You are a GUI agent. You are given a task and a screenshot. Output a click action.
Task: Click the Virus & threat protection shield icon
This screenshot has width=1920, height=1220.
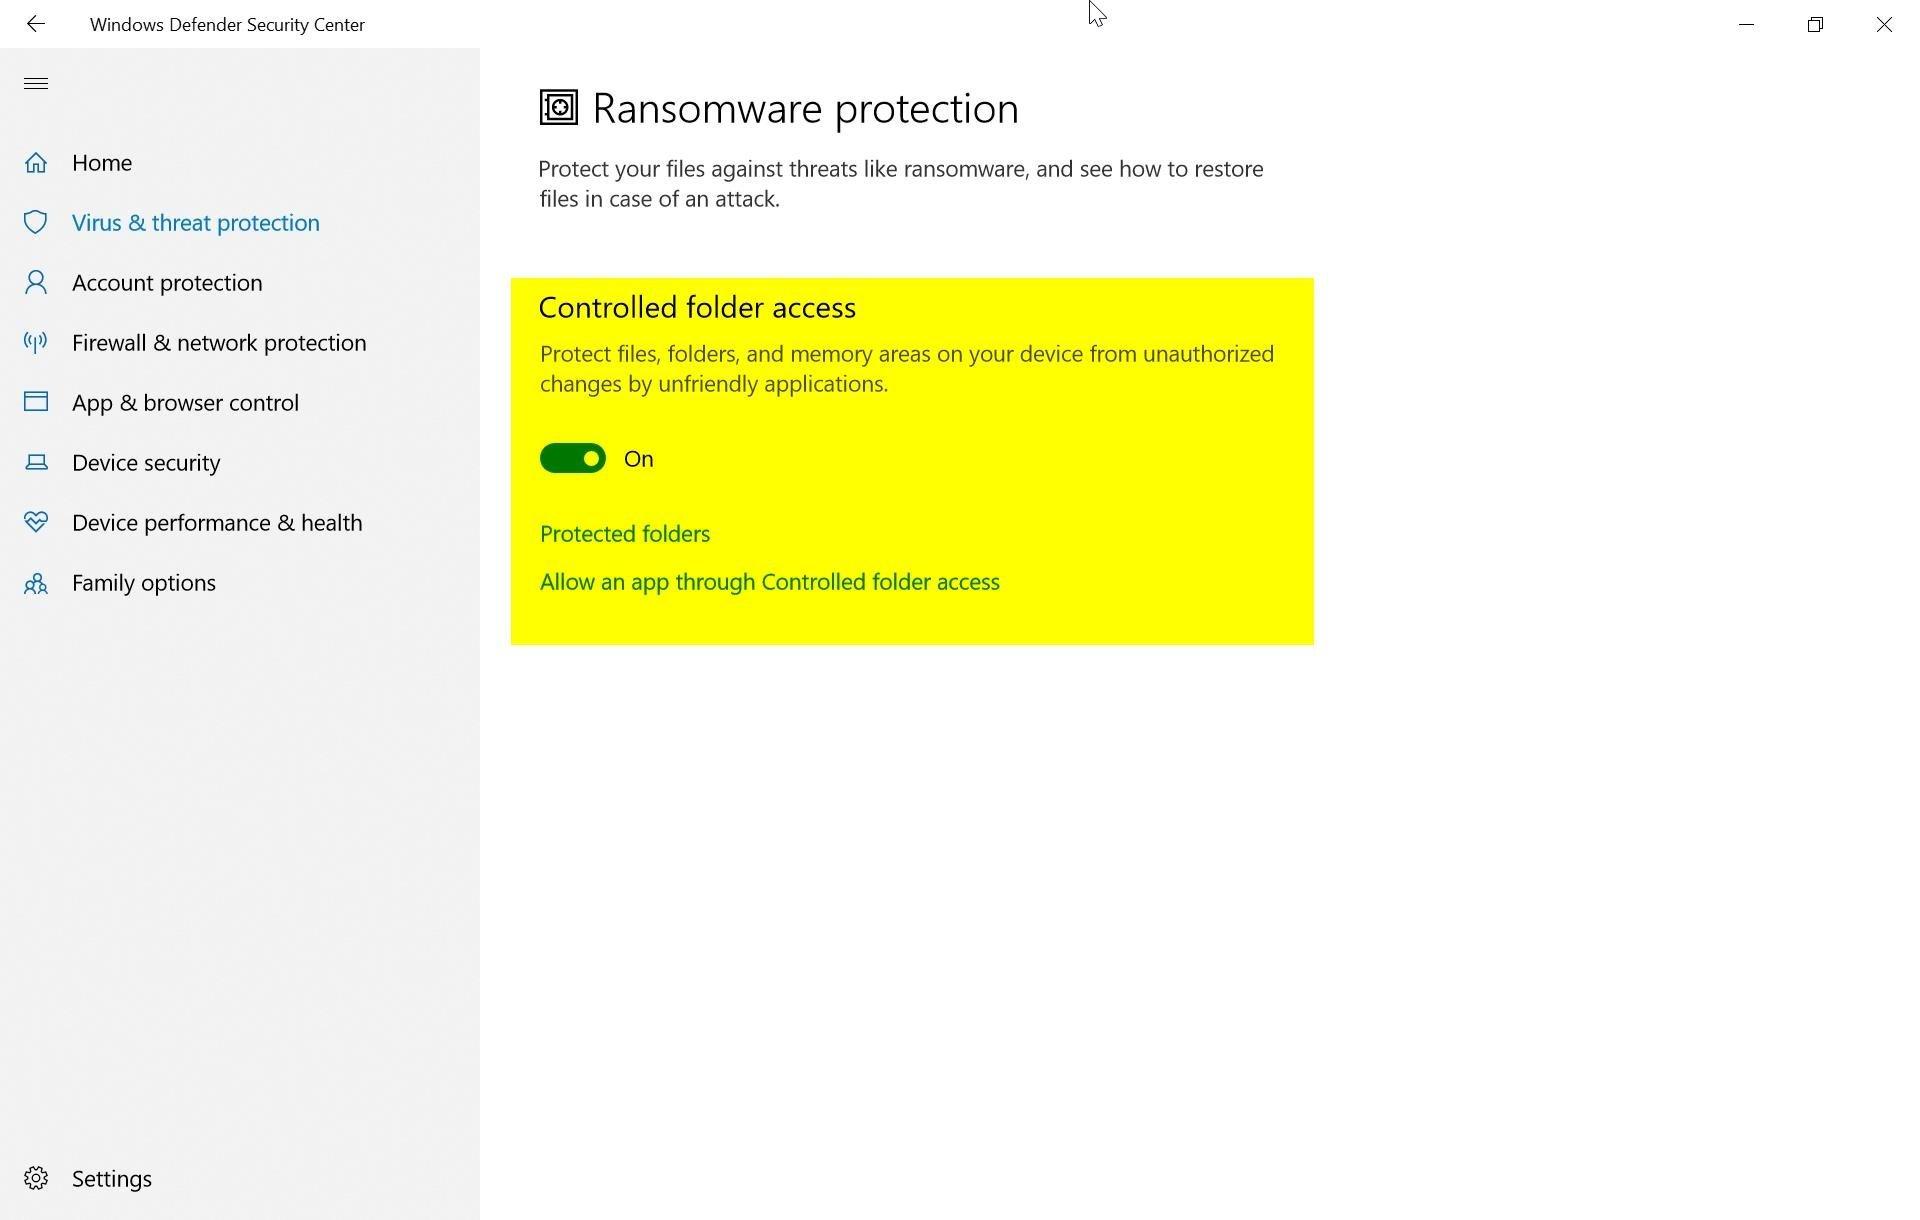tap(36, 222)
